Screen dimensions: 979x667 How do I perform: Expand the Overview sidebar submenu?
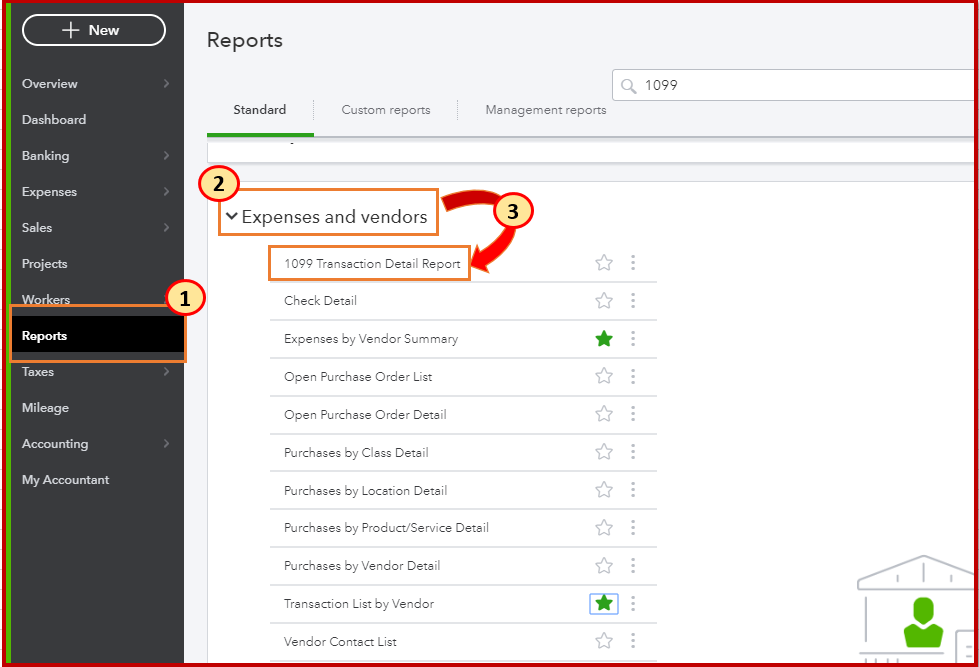[166, 84]
